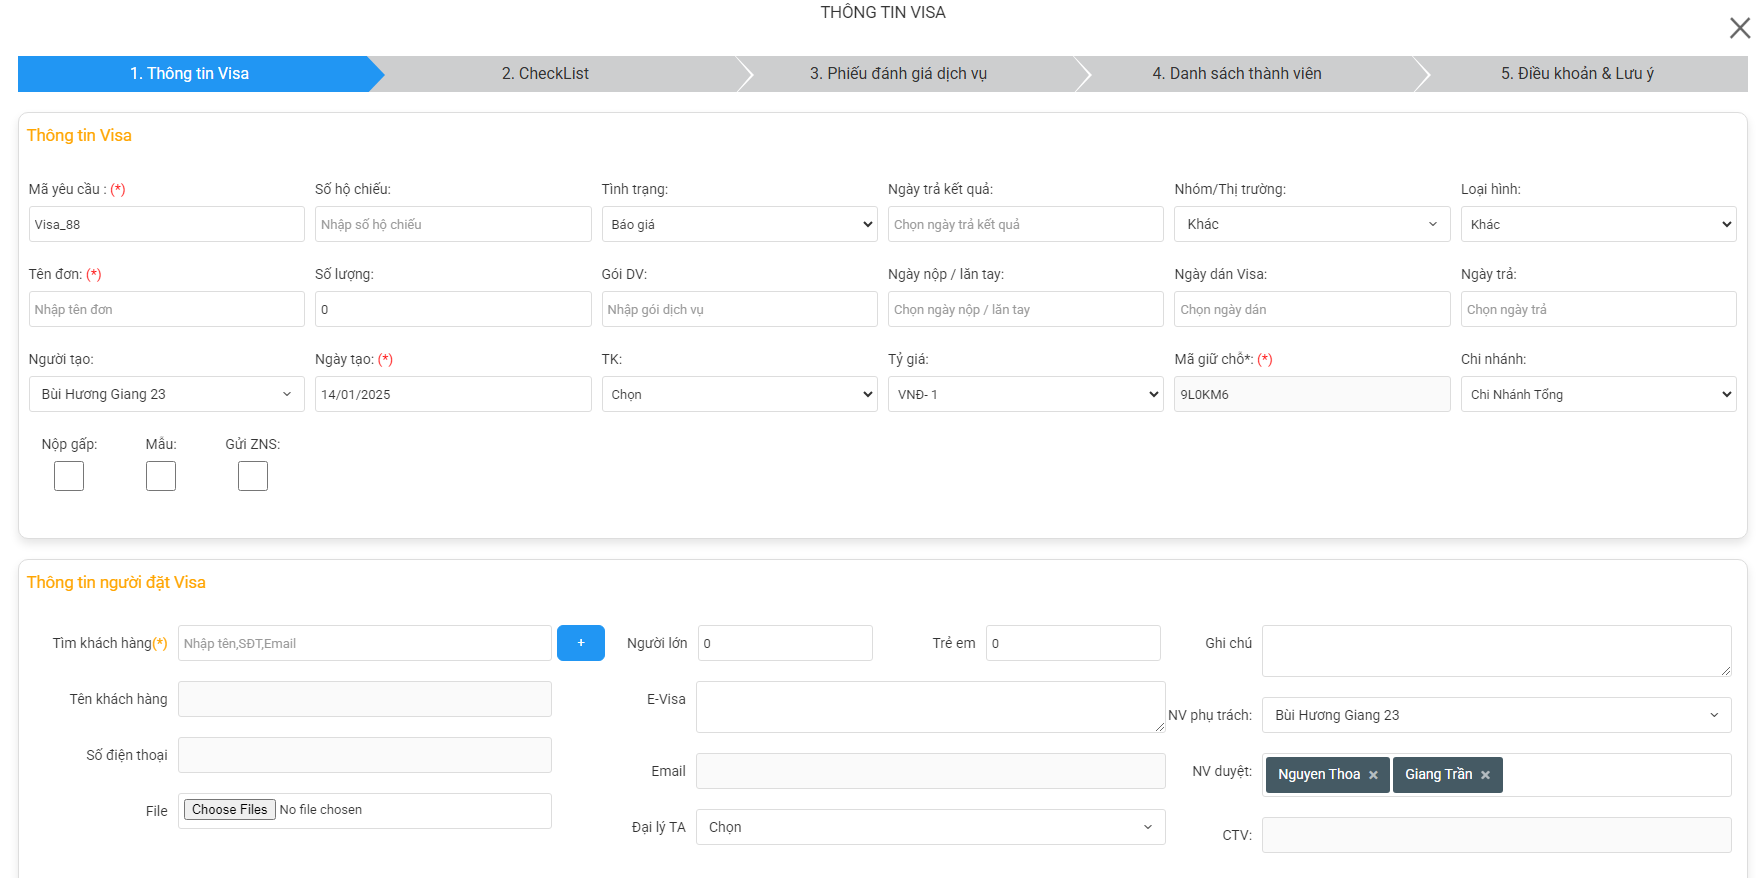Viewport: 1764px width, 878px height.
Task: Remove Nguyen Thoa tag from NV duyệt
Action: point(1373,775)
